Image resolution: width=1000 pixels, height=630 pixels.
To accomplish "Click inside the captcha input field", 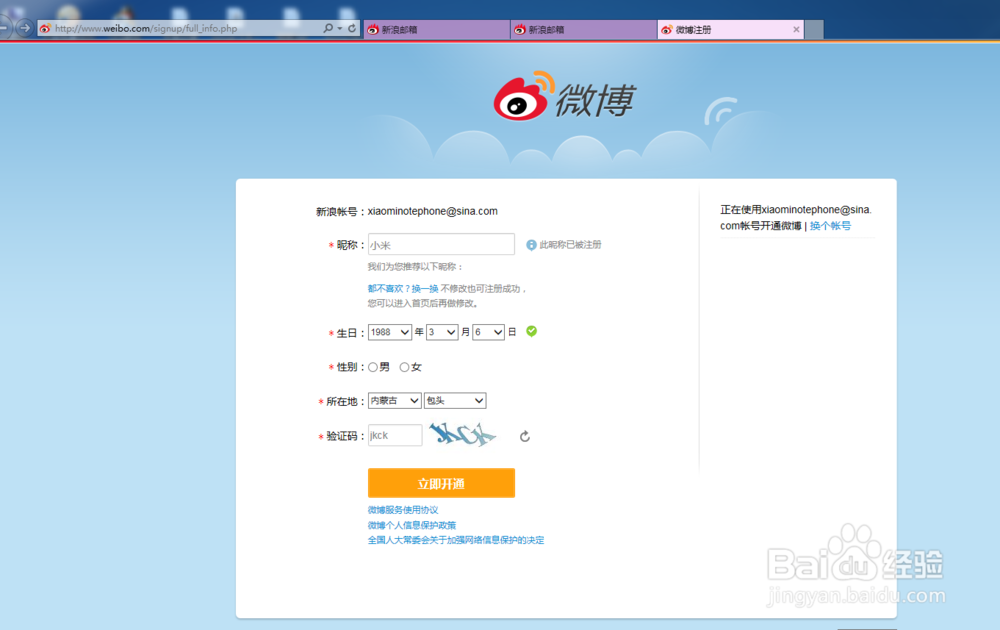I will (394, 435).
